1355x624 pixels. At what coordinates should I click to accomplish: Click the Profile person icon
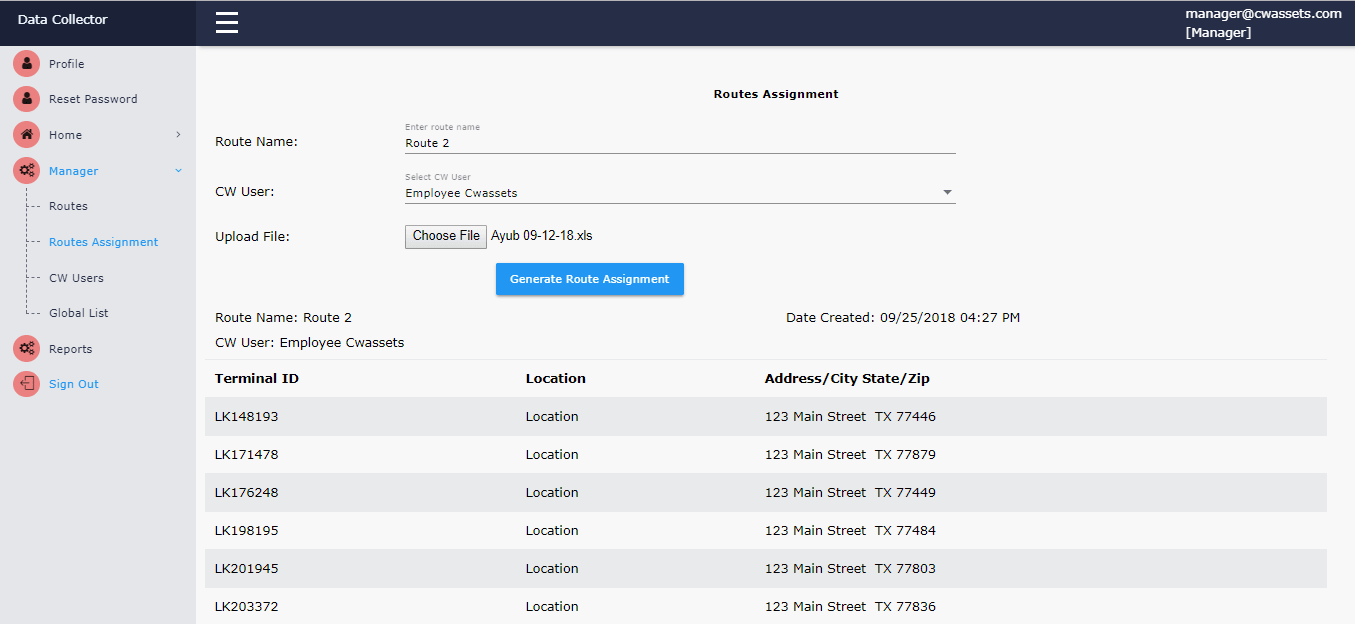(x=27, y=64)
